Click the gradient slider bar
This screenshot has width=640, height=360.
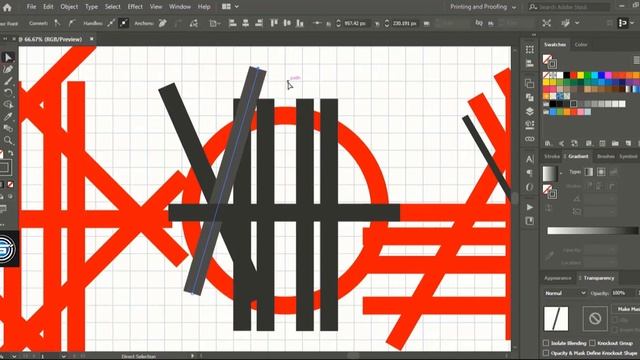pos(592,231)
